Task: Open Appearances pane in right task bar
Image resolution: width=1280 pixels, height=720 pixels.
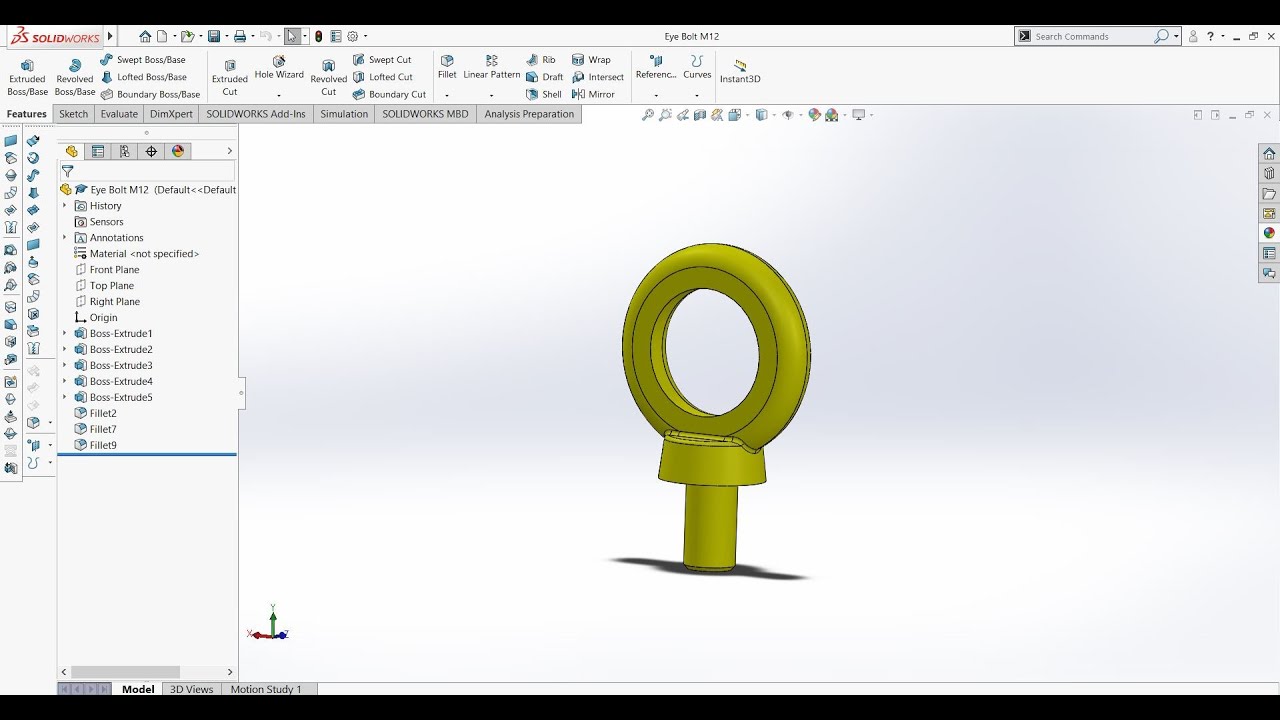Action: pyautogui.click(x=1269, y=233)
